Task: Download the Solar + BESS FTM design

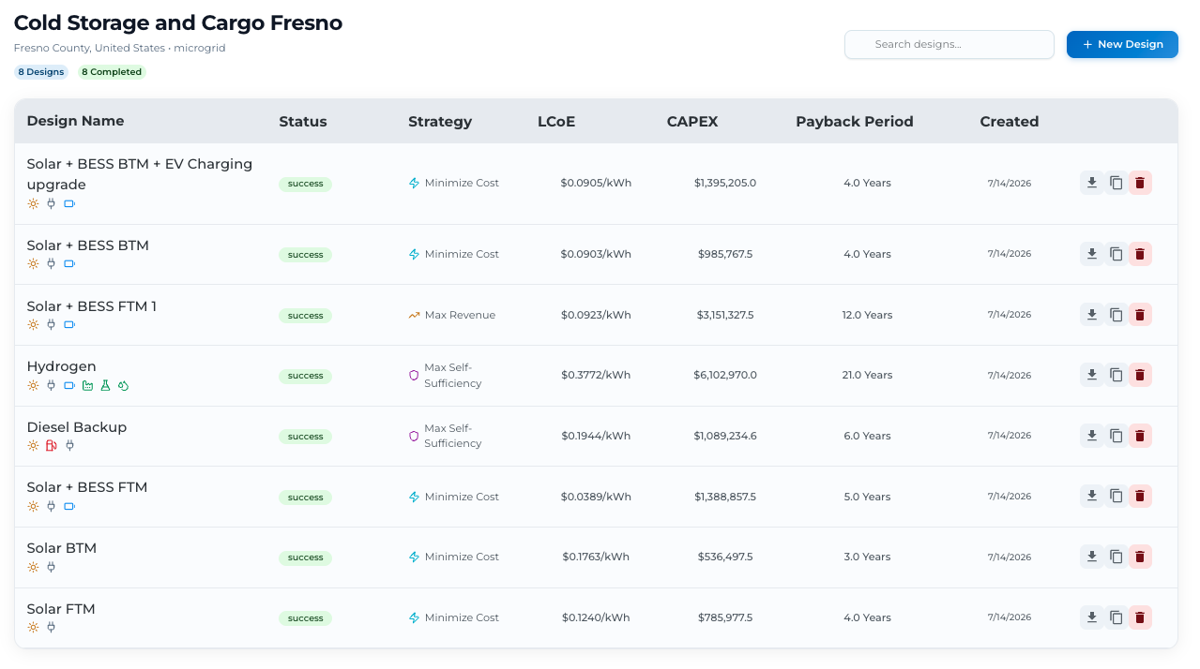Action: click(1092, 496)
